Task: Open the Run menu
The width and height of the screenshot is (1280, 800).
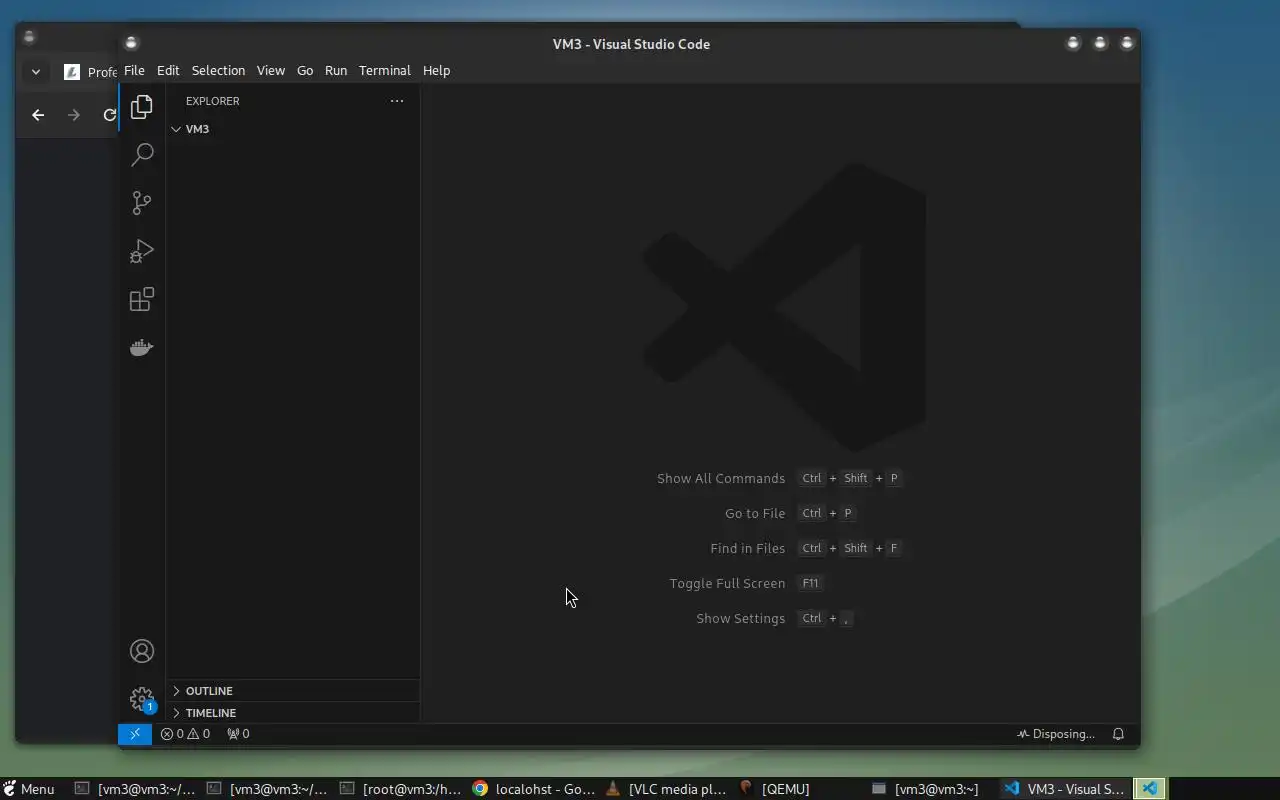Action: coord(336,71)
